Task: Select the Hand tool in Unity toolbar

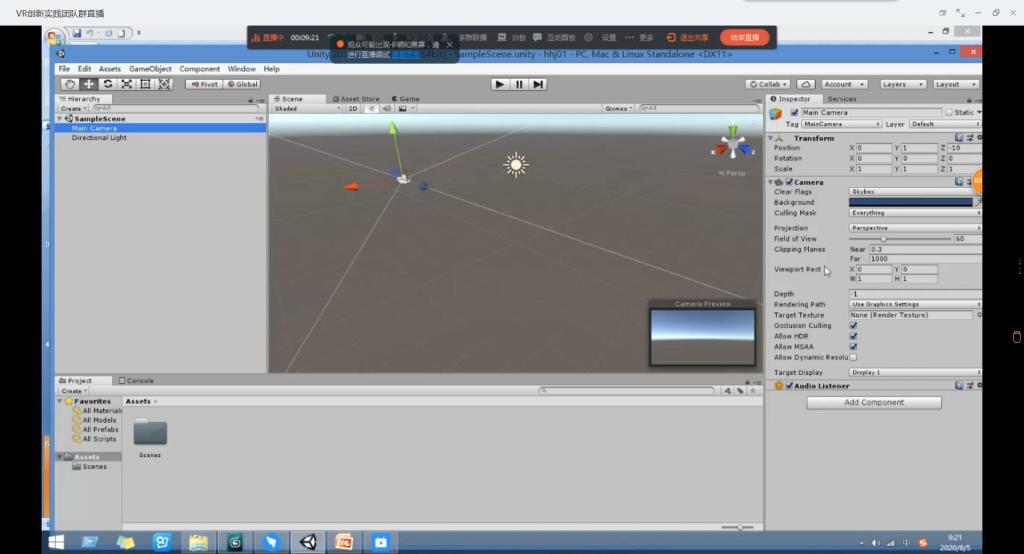Action: tap(69, 84)
